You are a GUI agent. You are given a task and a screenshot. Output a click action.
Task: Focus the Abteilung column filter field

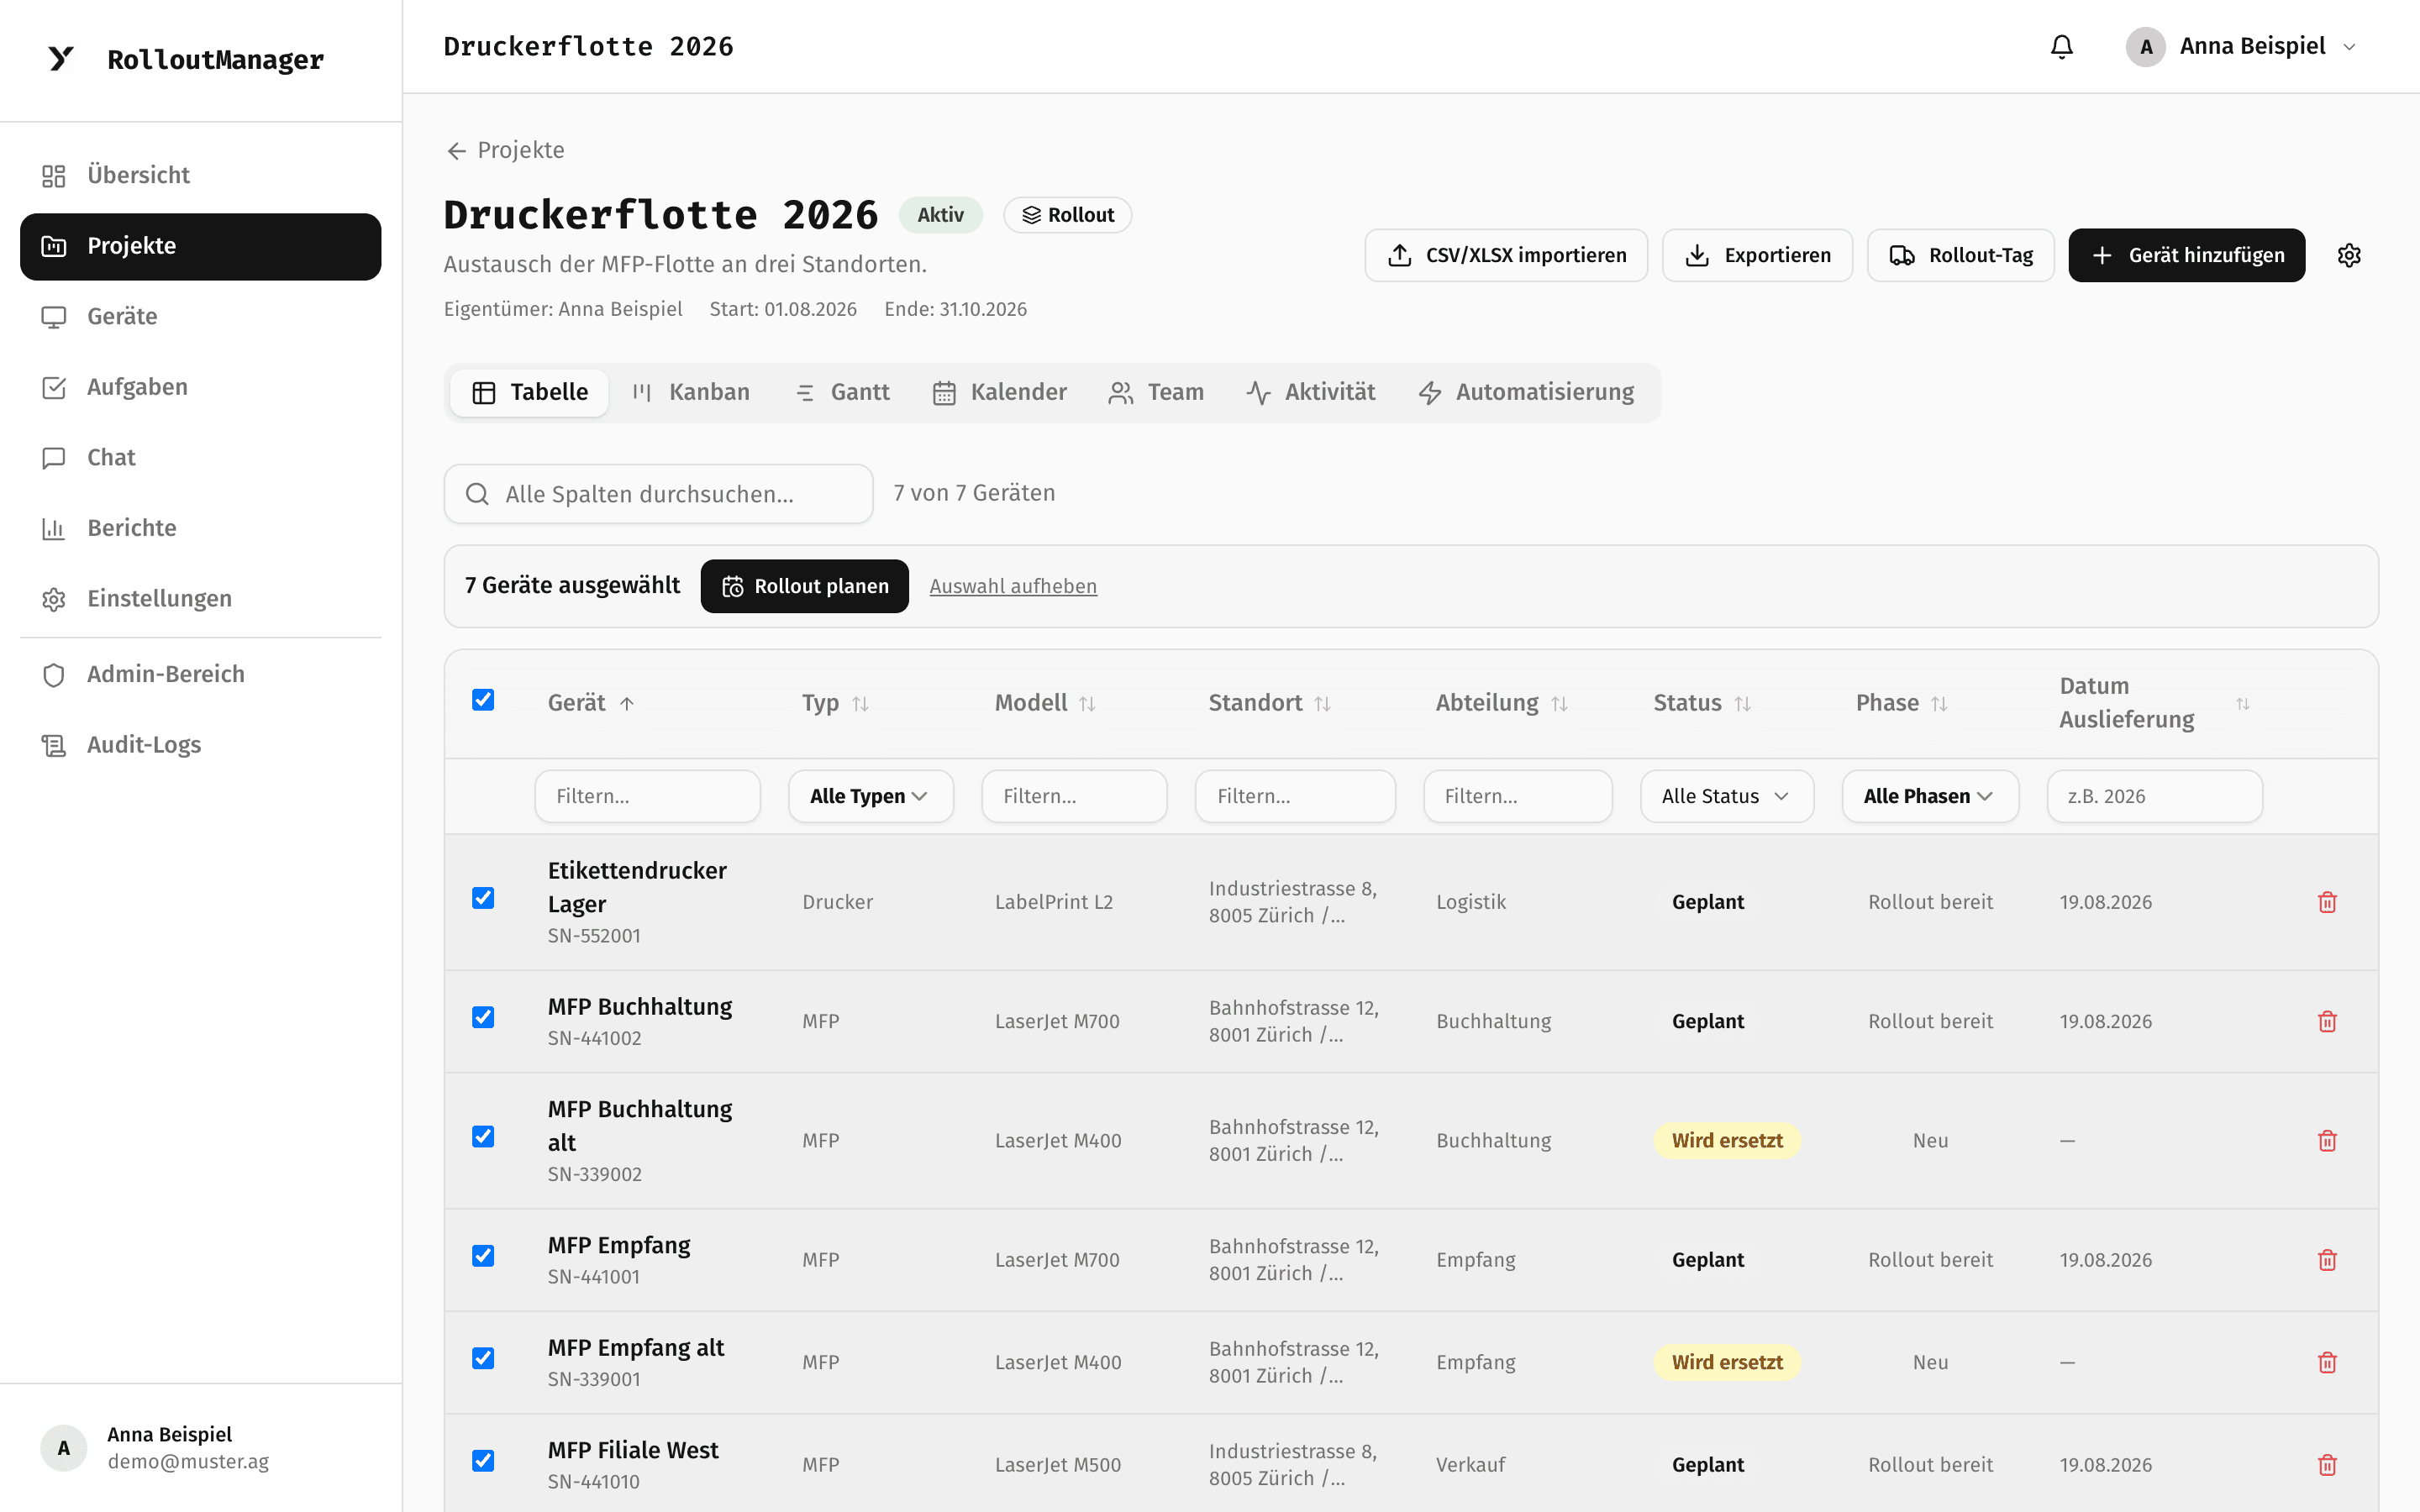pyautogui.click(x=1517, y=796)
